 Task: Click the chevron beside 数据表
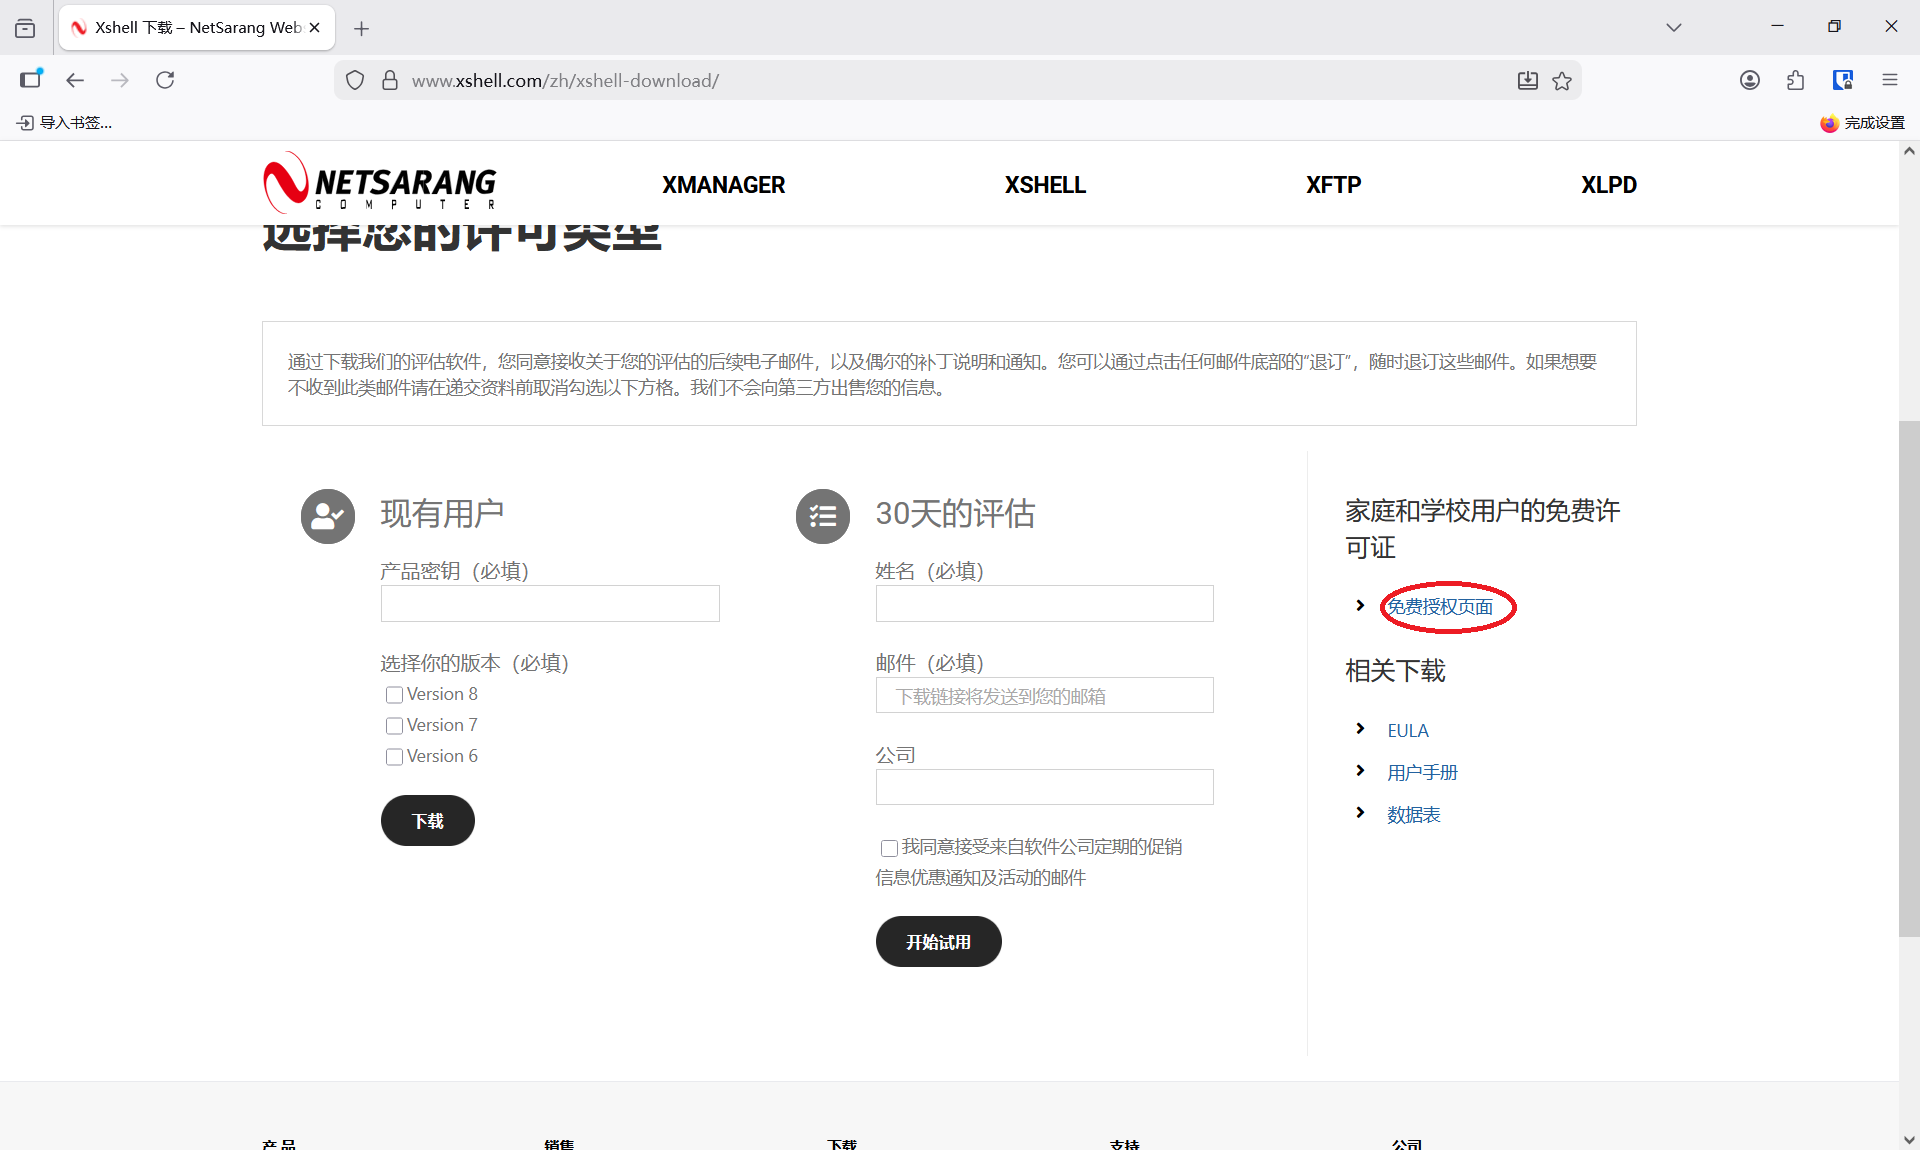(x=1360, y=812)
